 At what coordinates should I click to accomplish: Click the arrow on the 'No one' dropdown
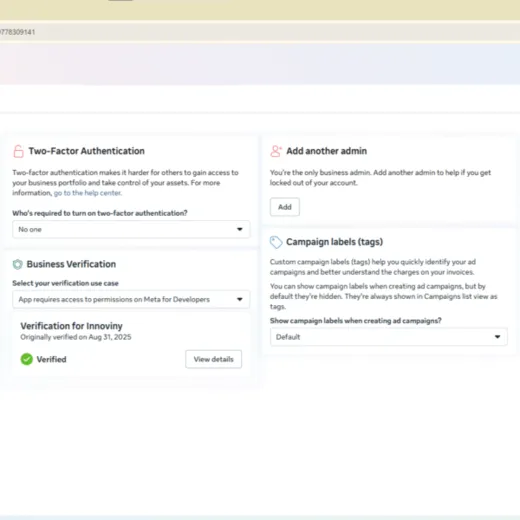tap(240, 229)
